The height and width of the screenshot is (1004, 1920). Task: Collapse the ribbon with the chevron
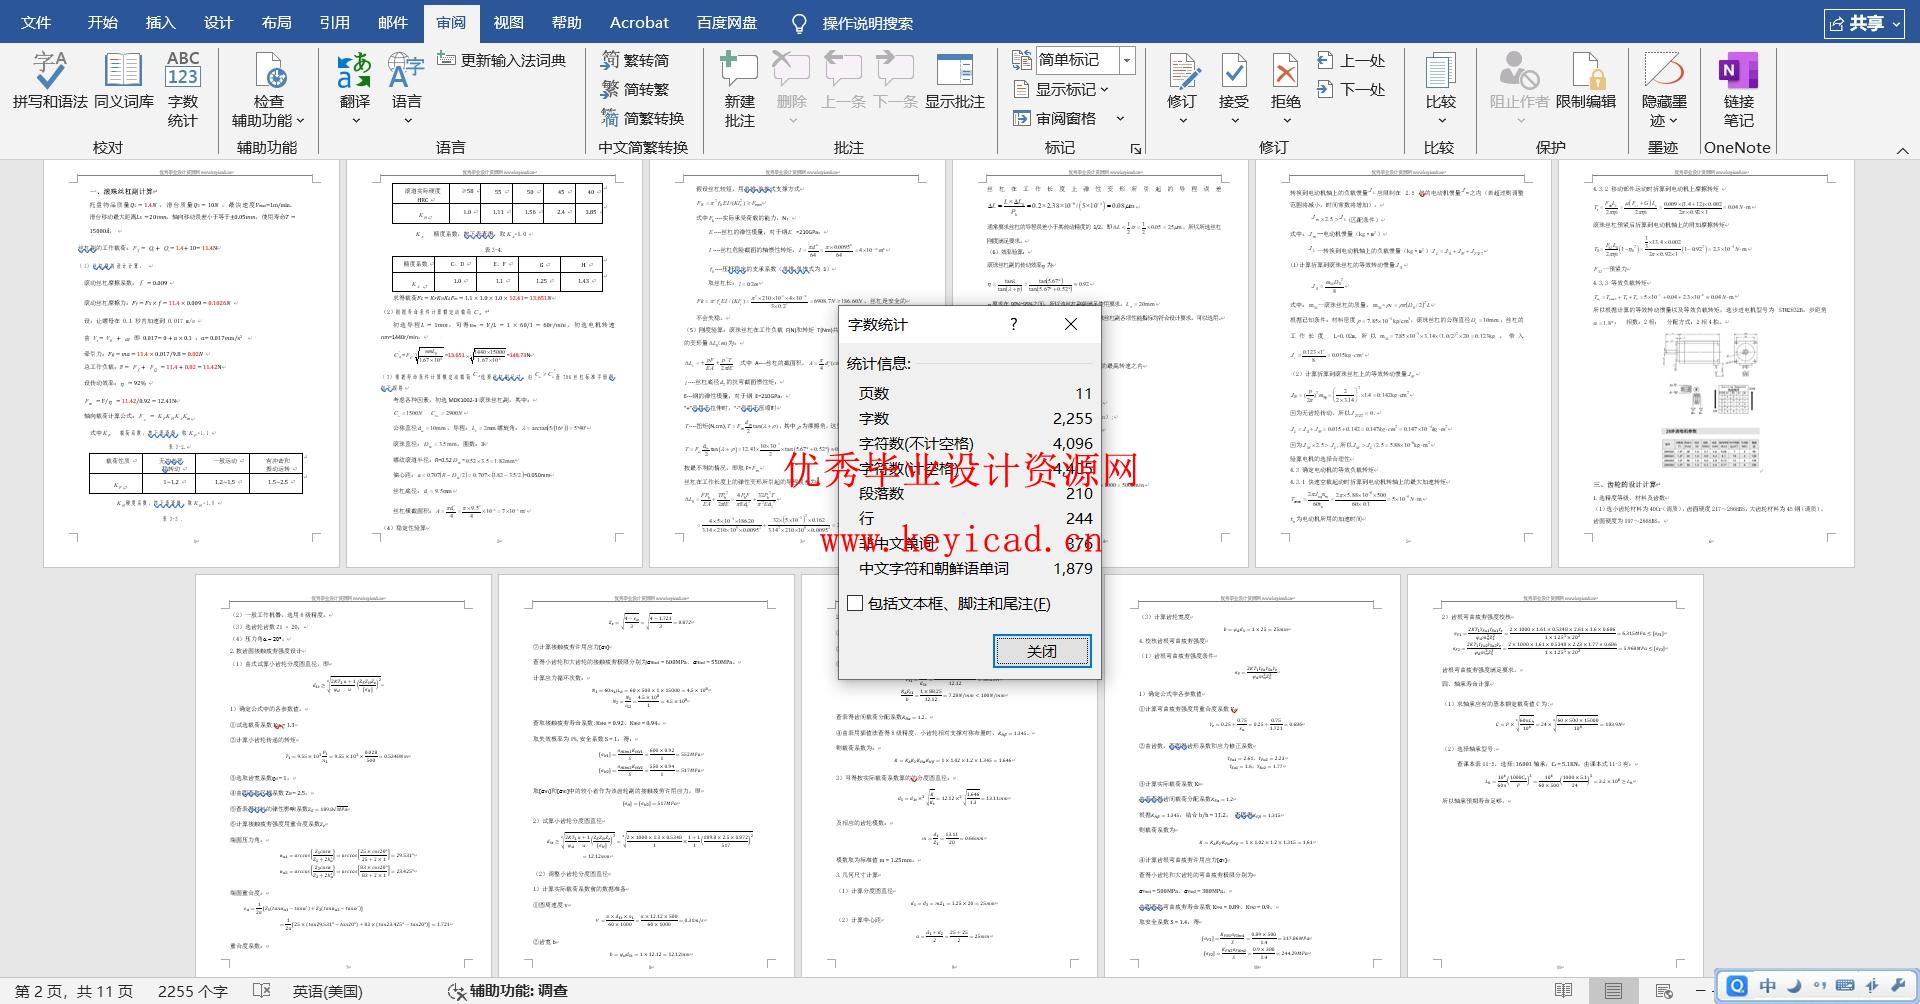1902,150
